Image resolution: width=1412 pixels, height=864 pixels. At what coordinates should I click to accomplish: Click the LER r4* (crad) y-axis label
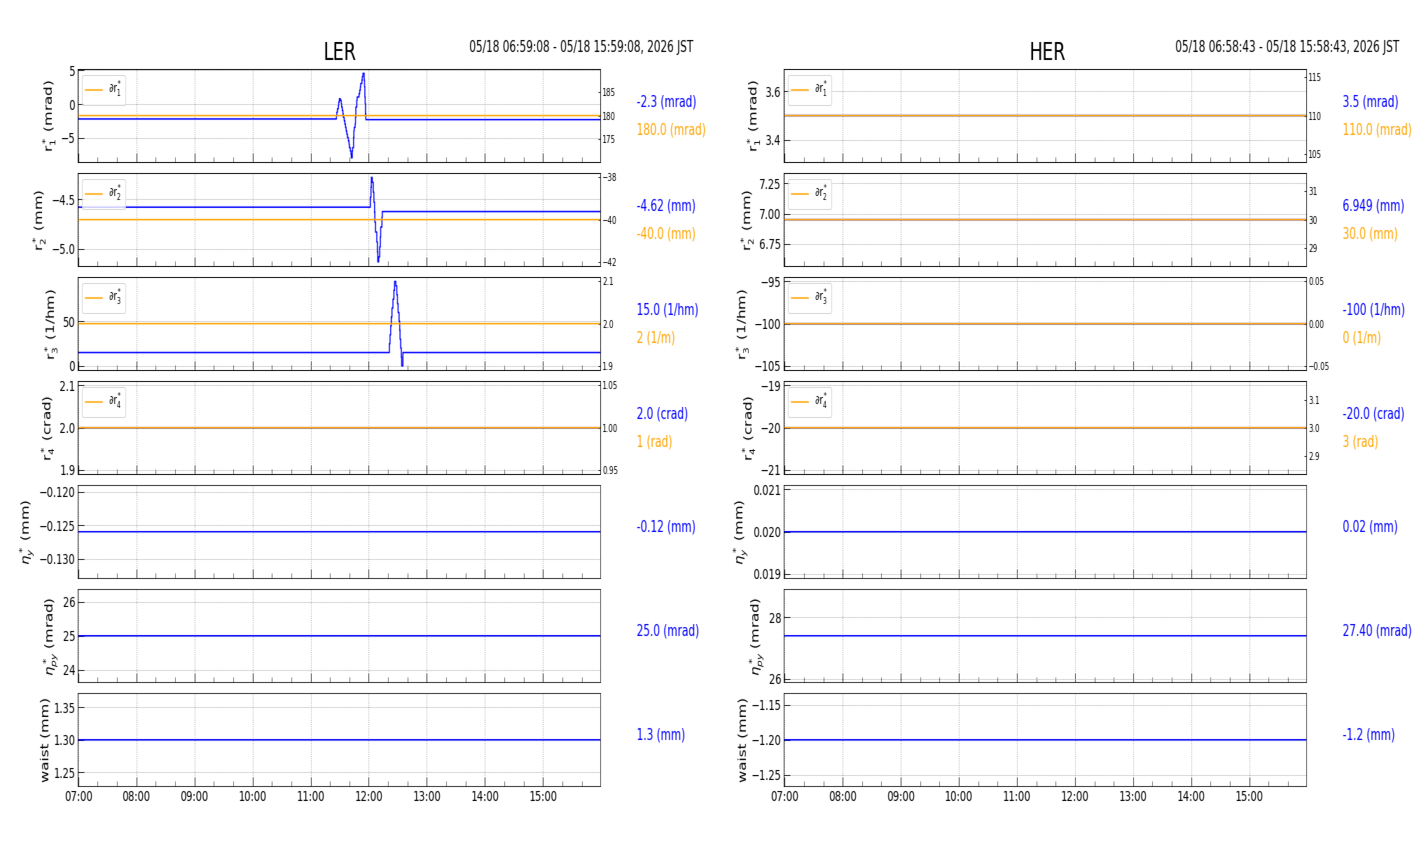[46, 428]
